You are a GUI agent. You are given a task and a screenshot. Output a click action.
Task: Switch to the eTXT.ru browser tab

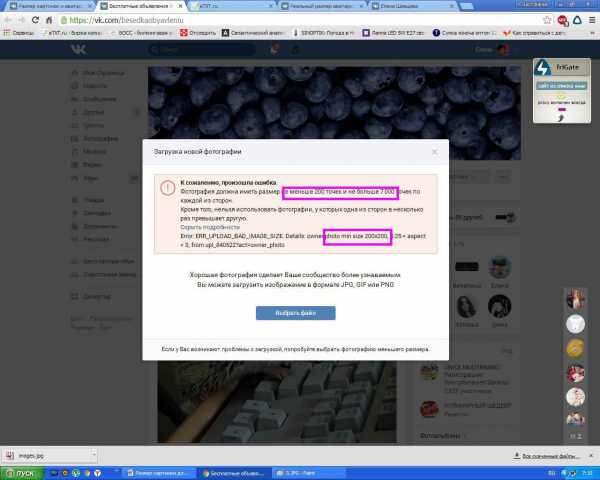click(232, 6)
